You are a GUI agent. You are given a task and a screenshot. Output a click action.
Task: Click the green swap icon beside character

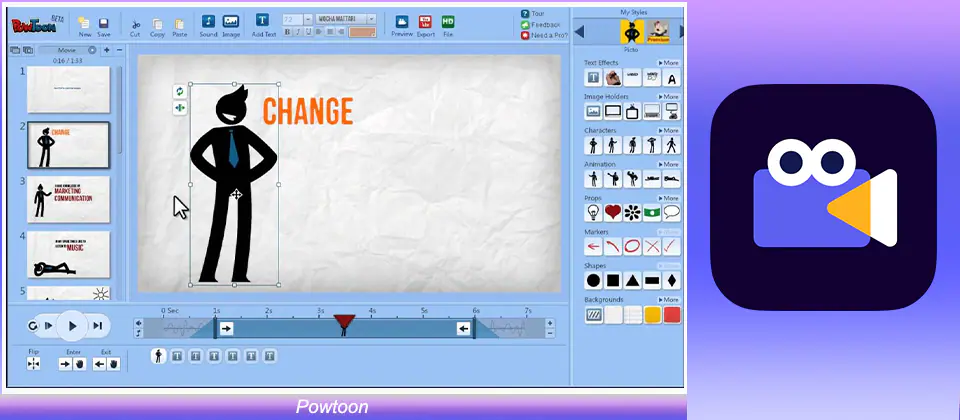pyautogui.click(x=179, y=108)
